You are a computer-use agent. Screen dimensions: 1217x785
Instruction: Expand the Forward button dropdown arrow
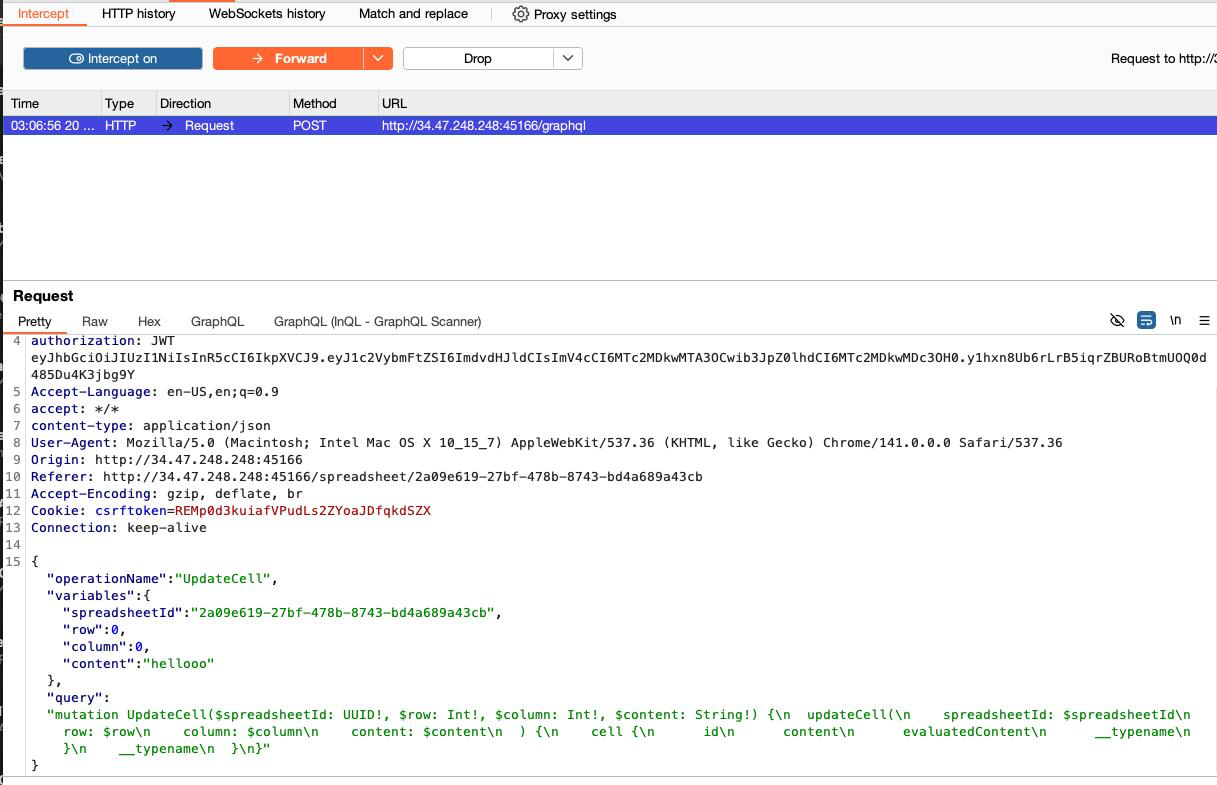378,59
